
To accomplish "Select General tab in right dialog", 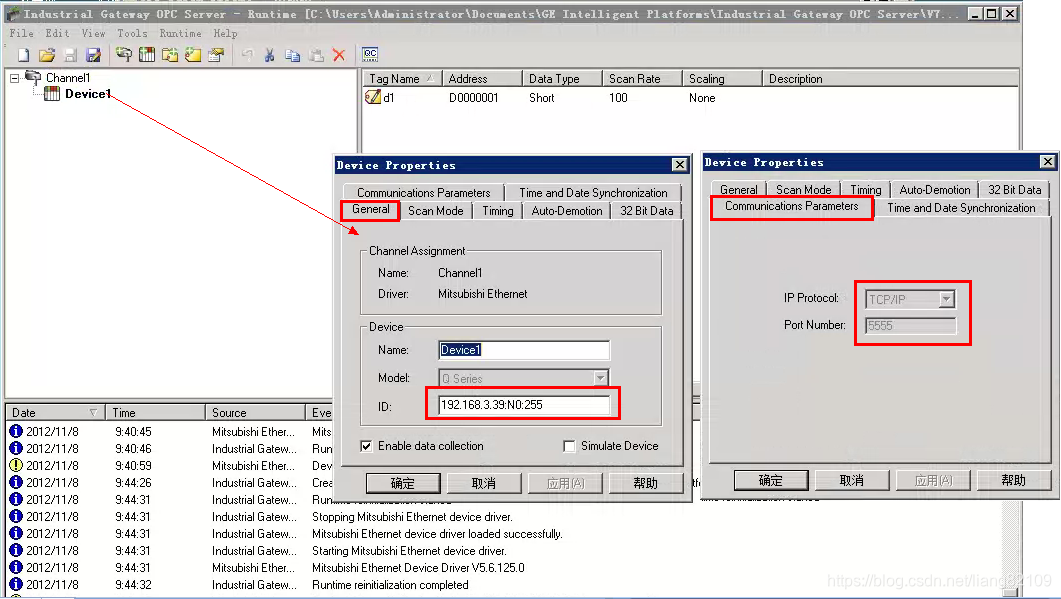I will tap(738, 190).
